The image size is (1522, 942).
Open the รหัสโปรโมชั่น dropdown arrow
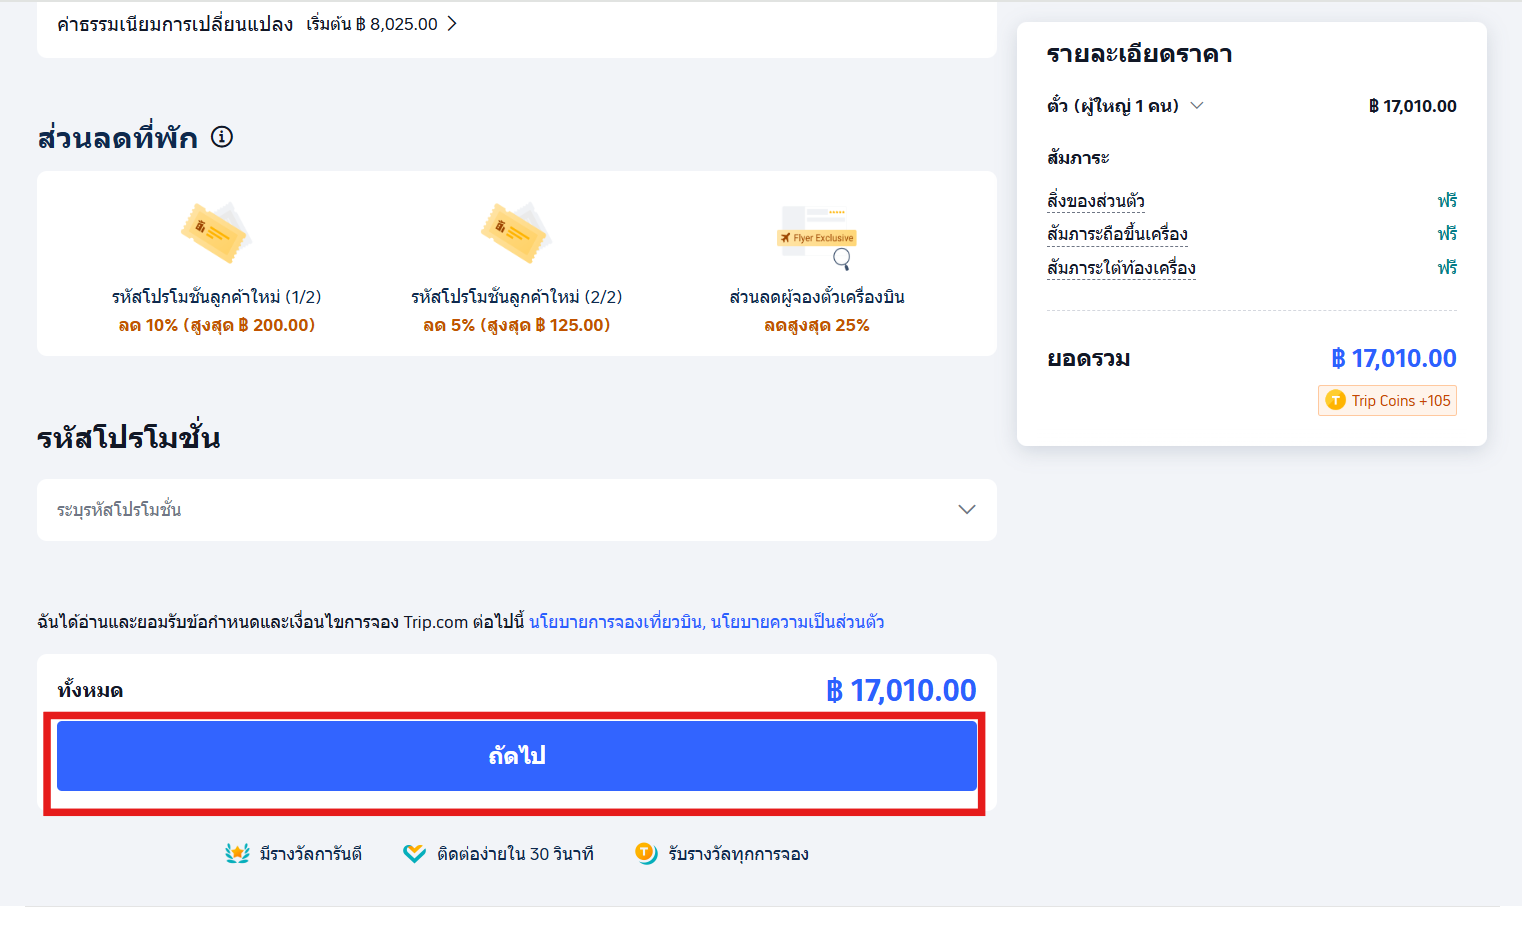[966, 509]
